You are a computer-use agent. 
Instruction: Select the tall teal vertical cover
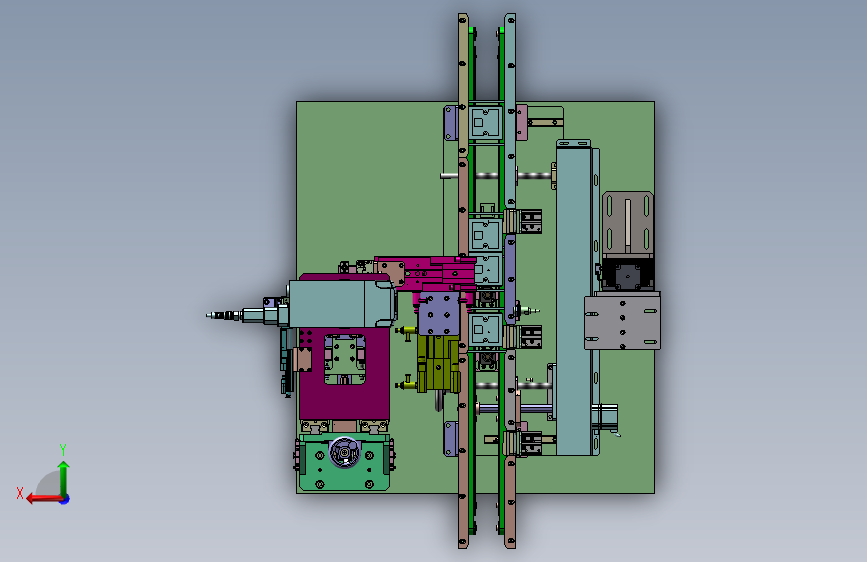[x=573, y=299]
